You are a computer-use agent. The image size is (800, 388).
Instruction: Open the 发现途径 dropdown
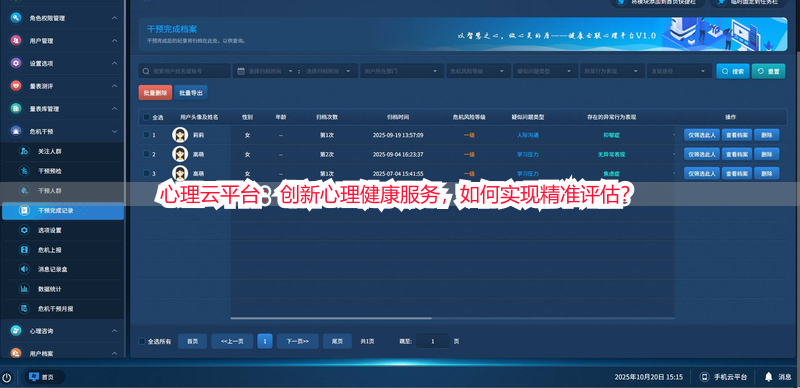pyautogui.click(x=679, y=71)
